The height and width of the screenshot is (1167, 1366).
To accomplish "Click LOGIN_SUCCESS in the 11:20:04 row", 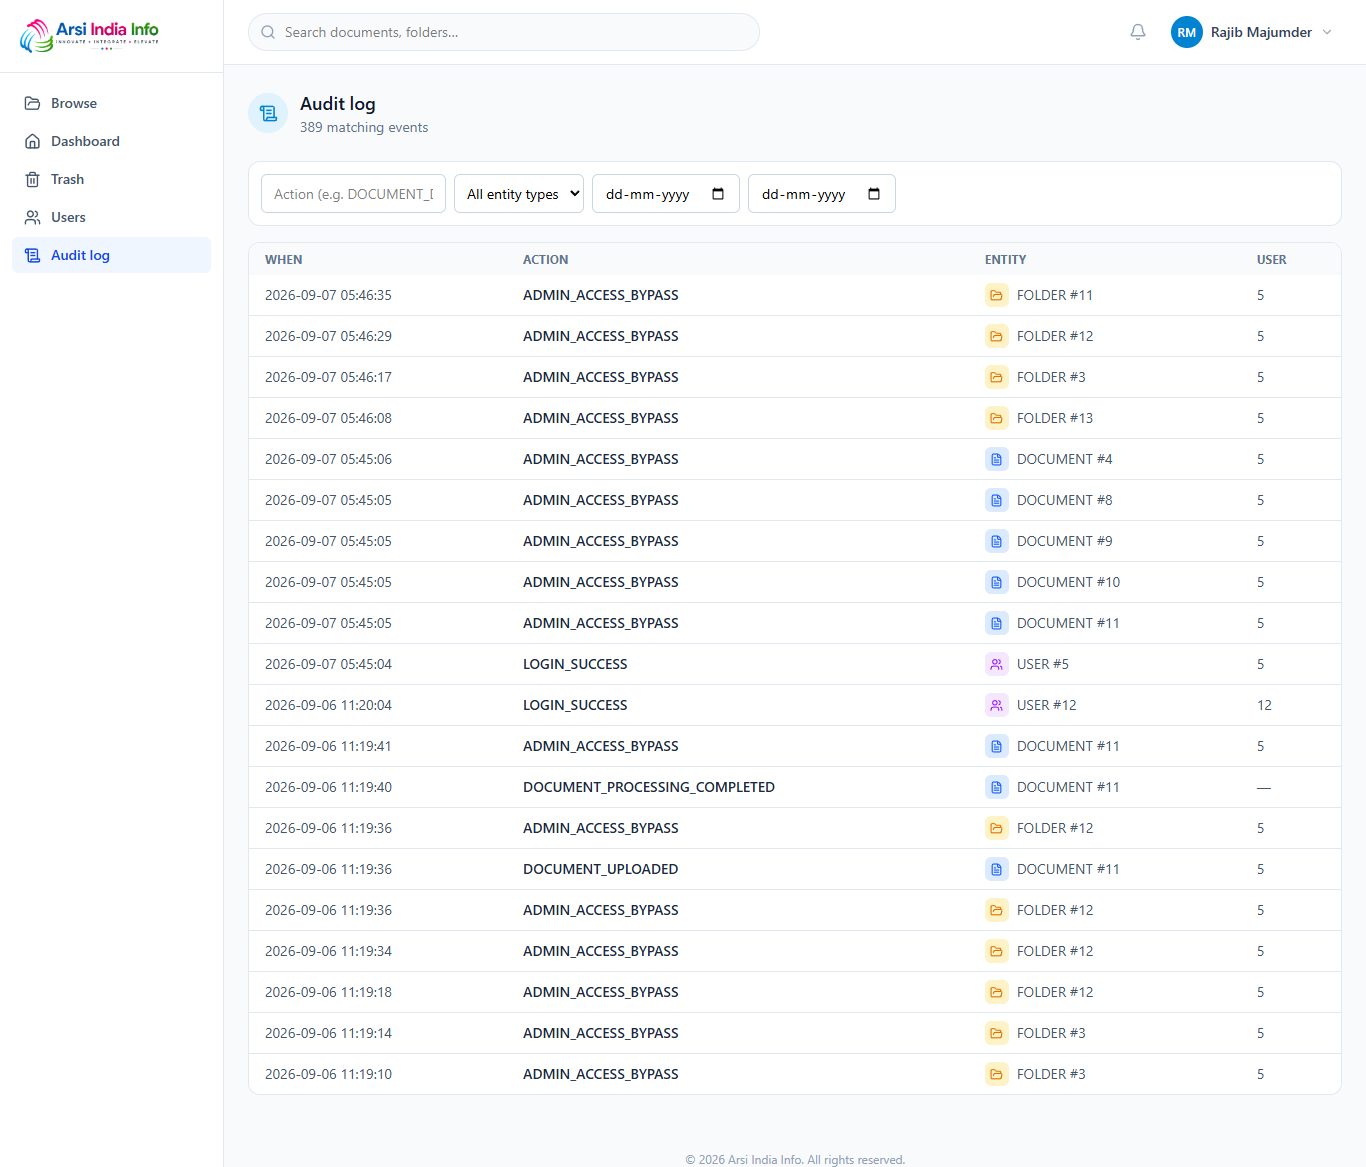I will point(575,705).
